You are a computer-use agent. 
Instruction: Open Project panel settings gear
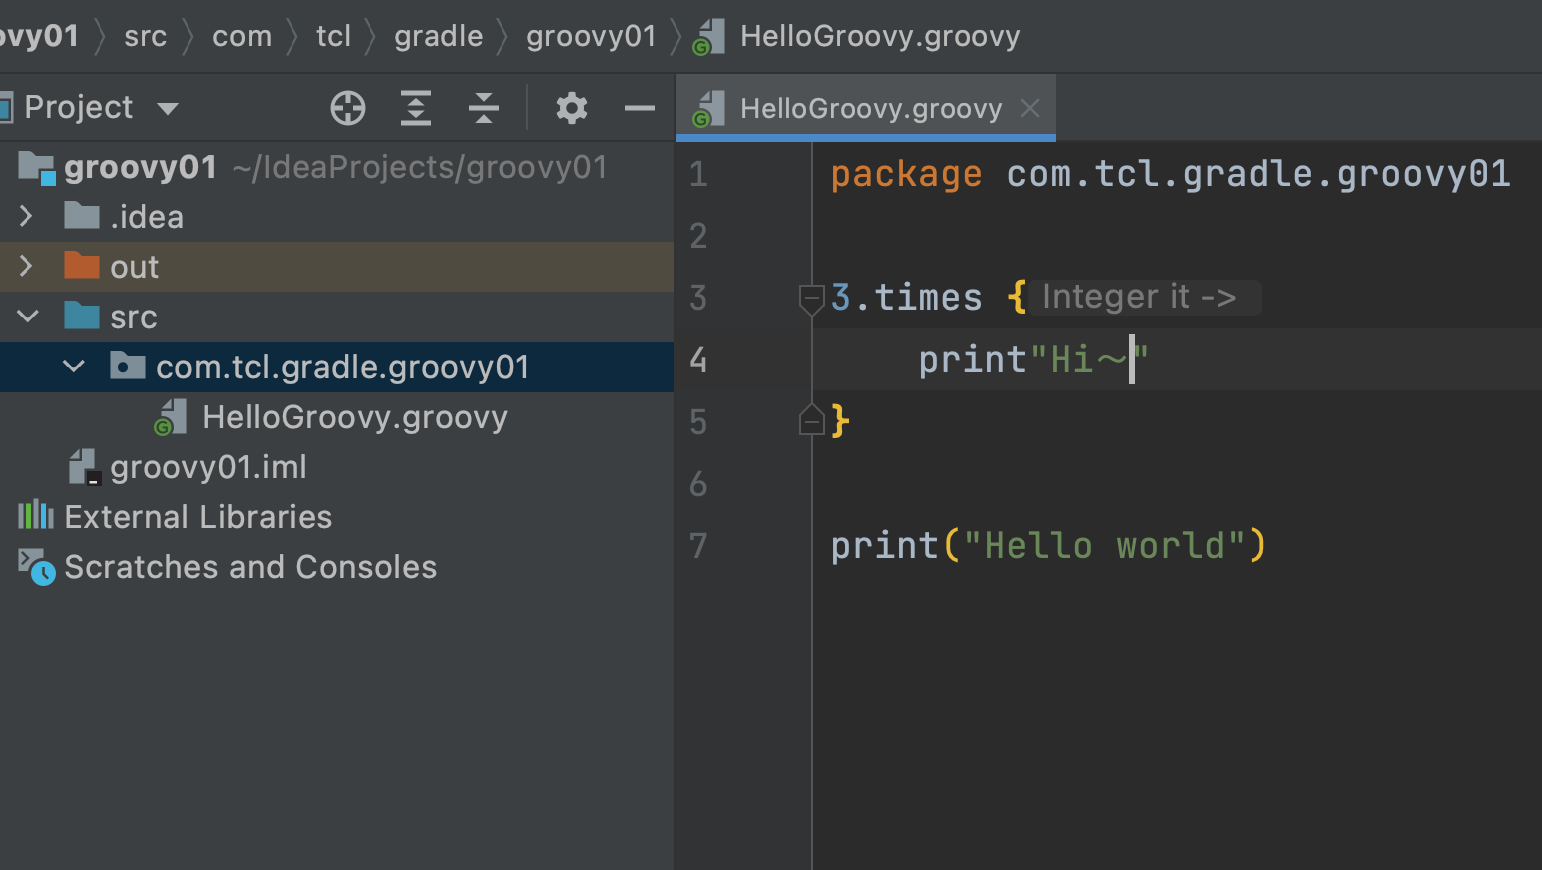571,108
